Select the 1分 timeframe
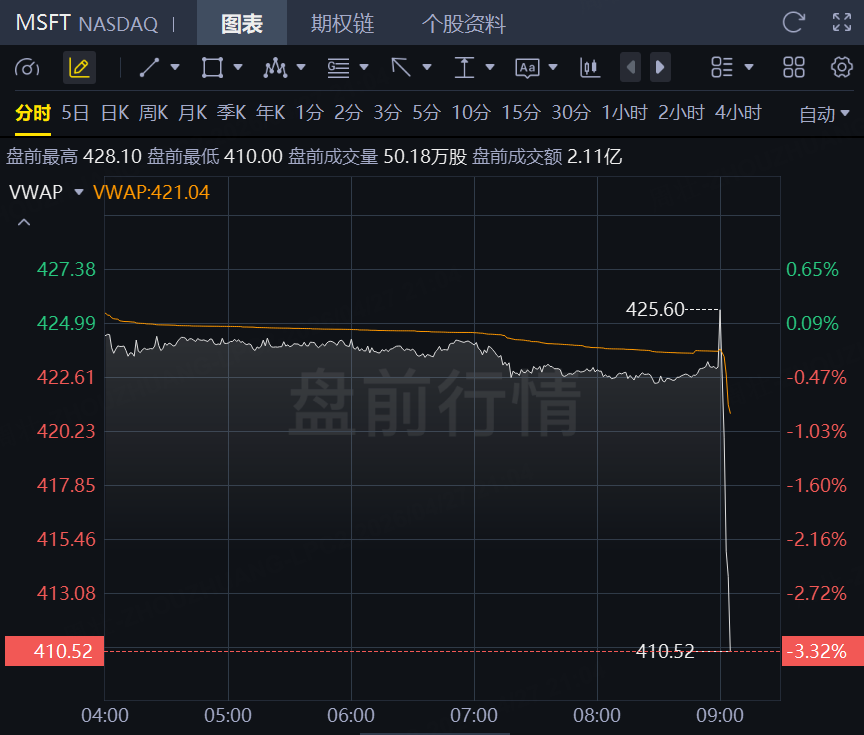Screen dimensions: 864x735 pos(310,113)
